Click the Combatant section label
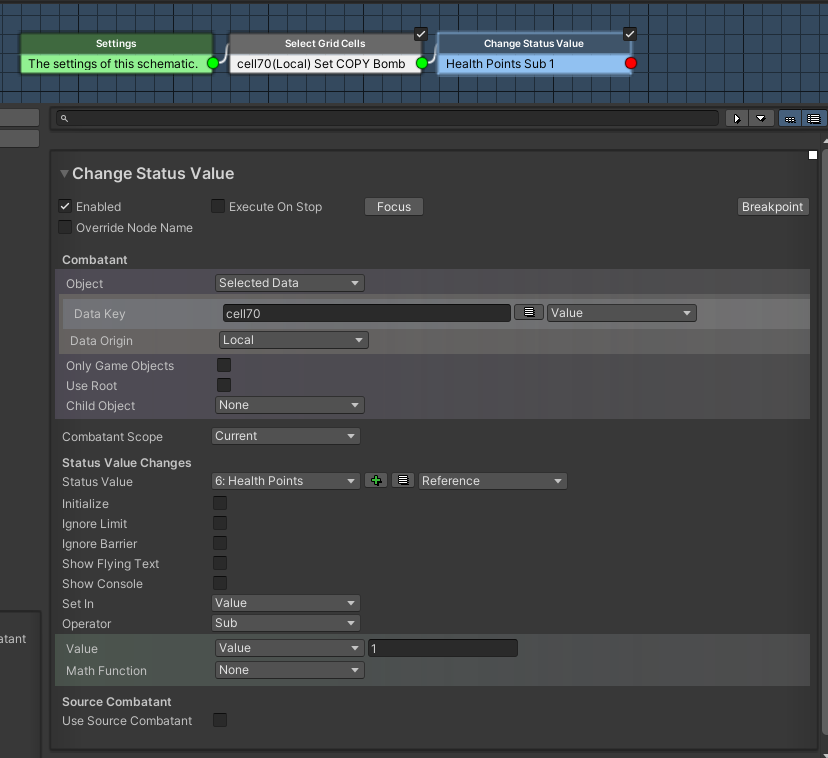Image resolution: width=828 pixels, height=758 pixels. click(x=95, y=260)
